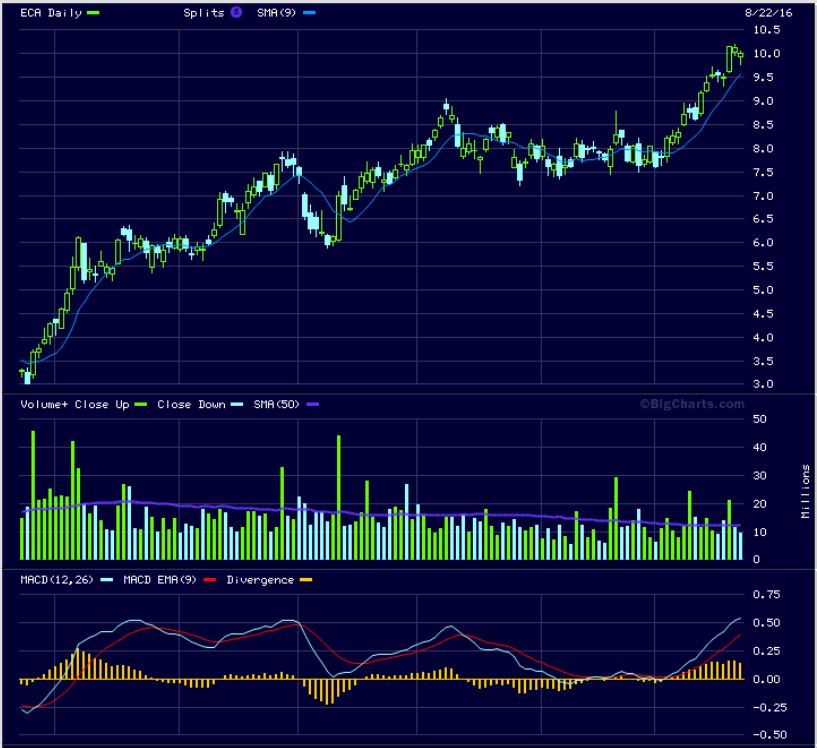Click the 40 volume axis value

pyautogui.click(x=760, y=447)
